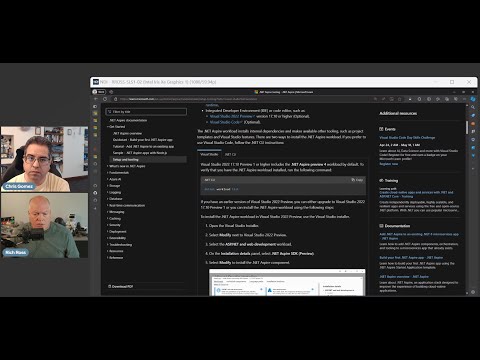This screenshot has height=360, width=480.
Task: Open Quickstart Build your first .NET Aspire app
Action: [143, 140]
